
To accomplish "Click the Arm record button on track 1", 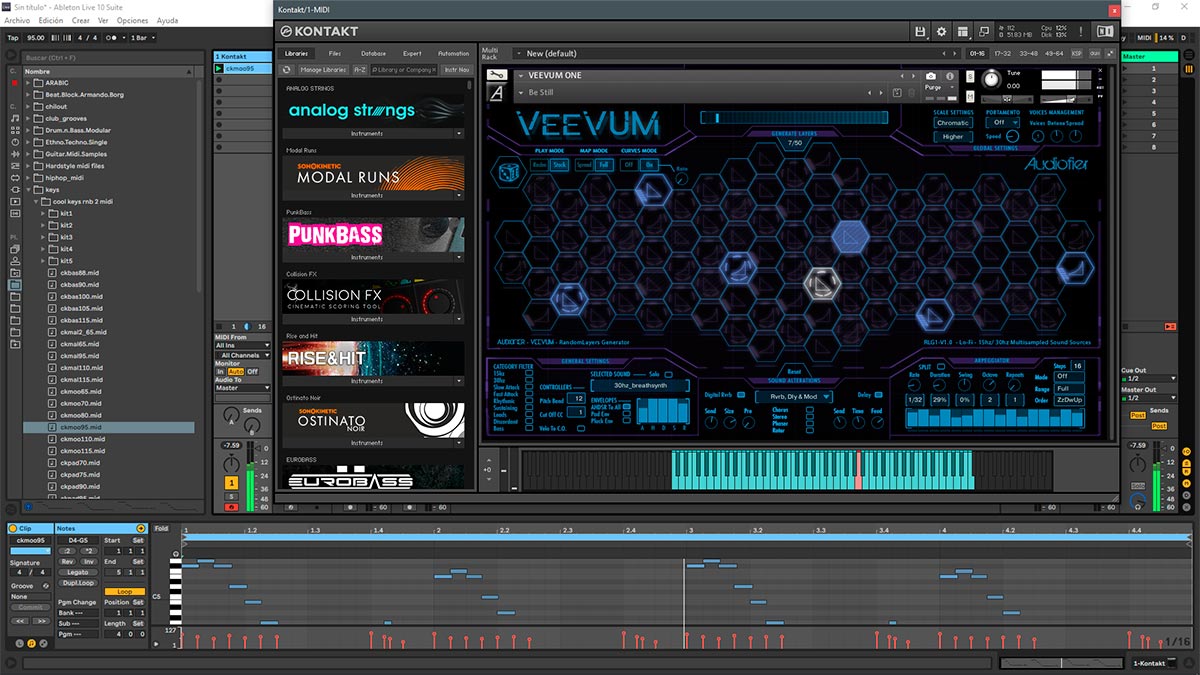I will pos(232,507).
